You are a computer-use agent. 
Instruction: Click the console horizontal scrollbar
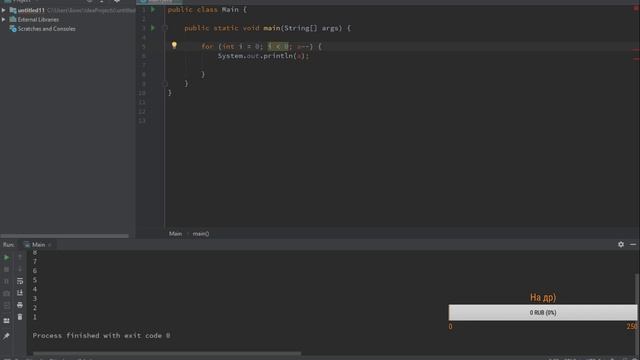click(167, 353)
